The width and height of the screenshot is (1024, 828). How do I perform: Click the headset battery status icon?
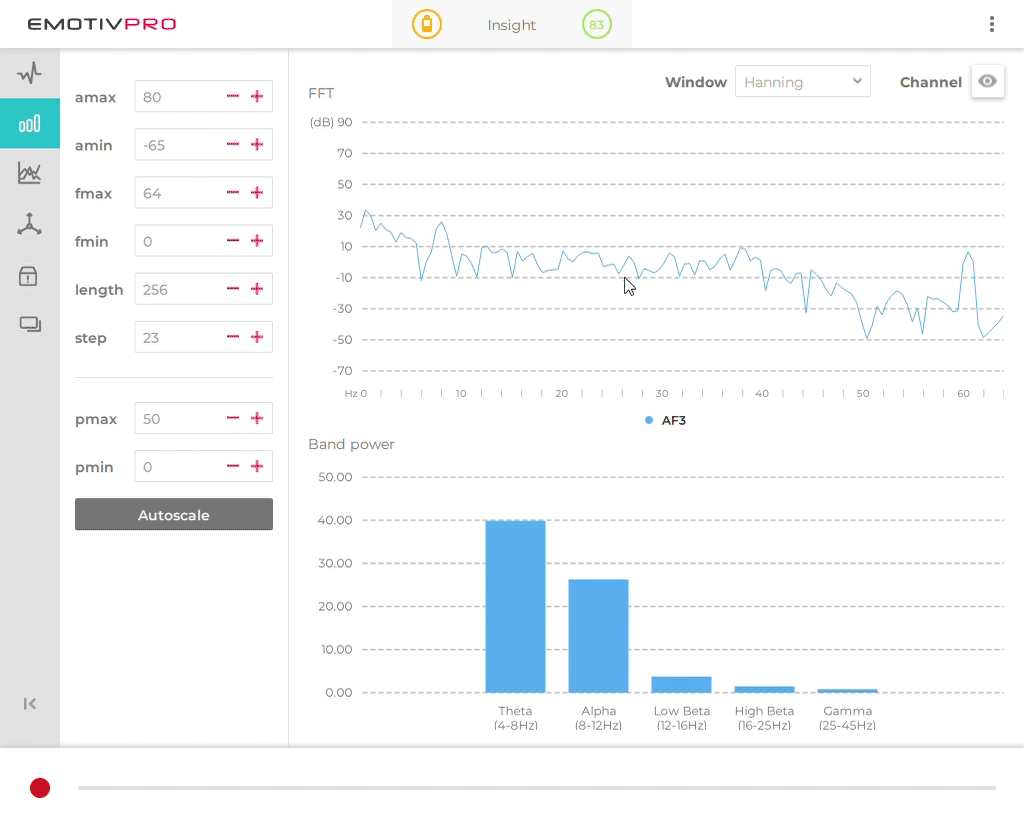pyautogui.click(x=427, y=25)
